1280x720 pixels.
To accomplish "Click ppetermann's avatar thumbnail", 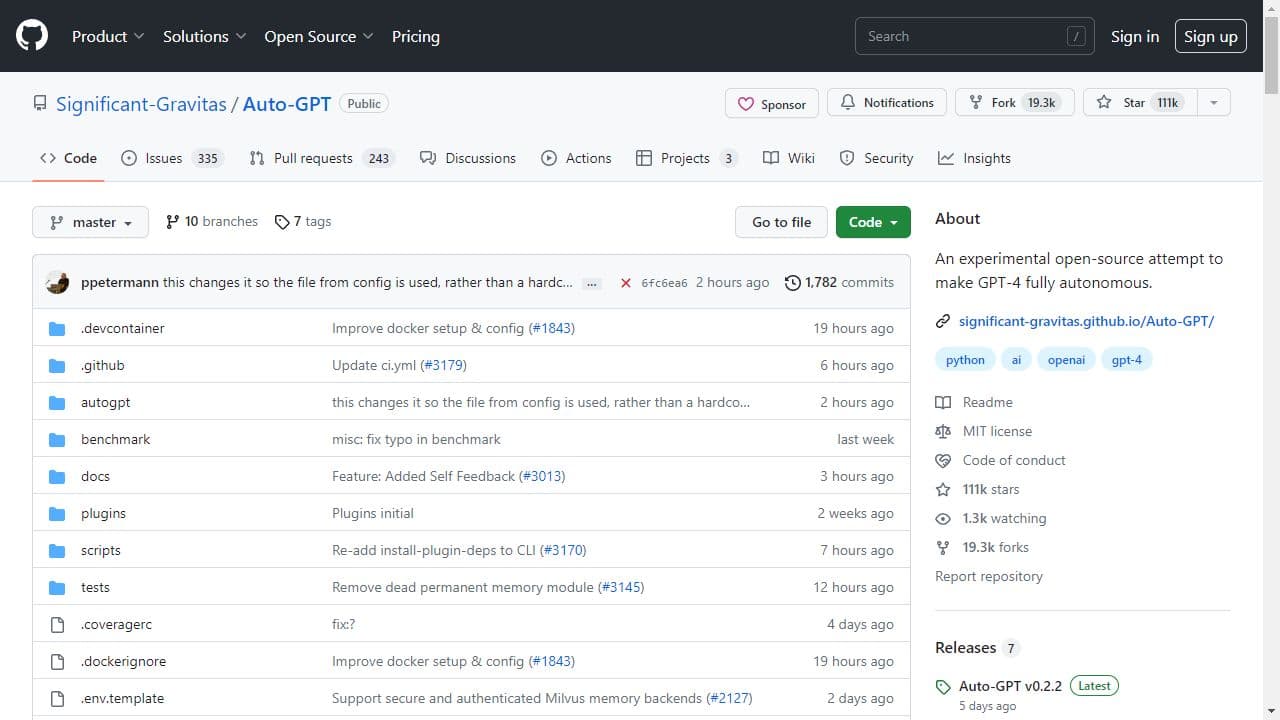I will coord(57,282).
